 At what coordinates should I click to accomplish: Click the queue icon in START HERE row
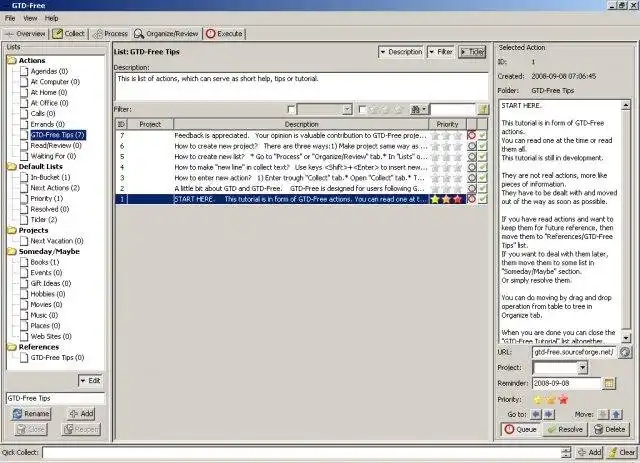click(x=471, y=199)
